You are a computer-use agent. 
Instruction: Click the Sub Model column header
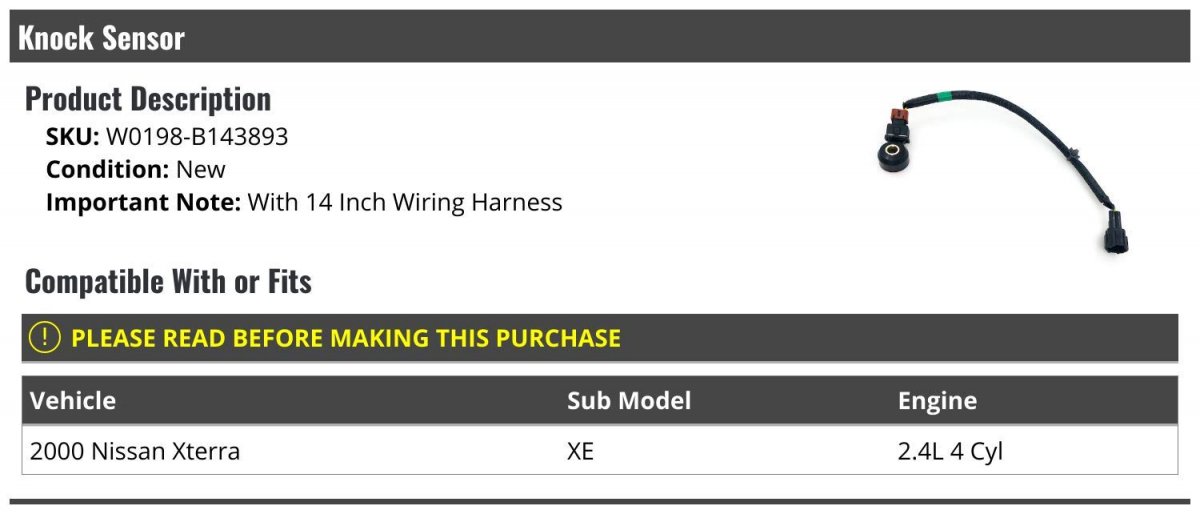pyautogui.click(x=629, y=401)
